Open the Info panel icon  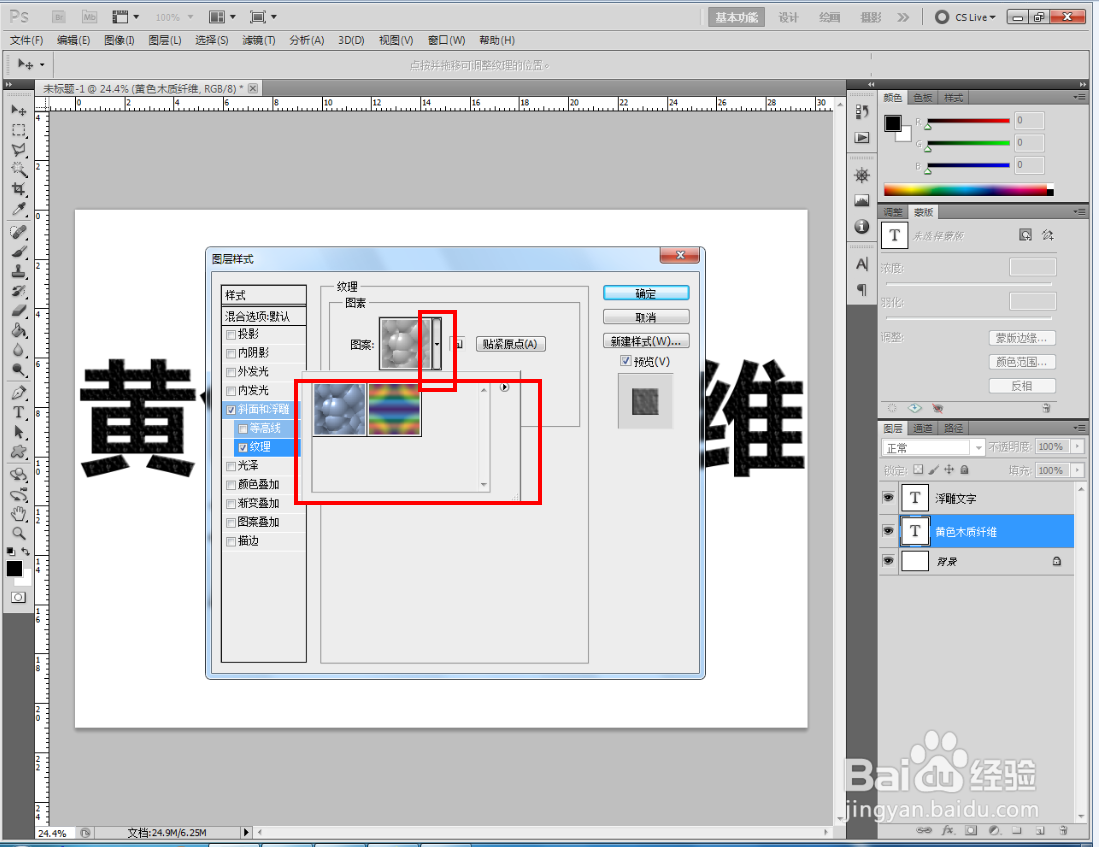[862, 226]
